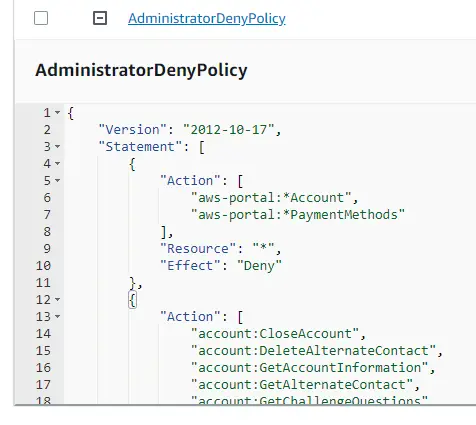
Task: Fold the Action array at line 5
Action: tap(58, 181)
